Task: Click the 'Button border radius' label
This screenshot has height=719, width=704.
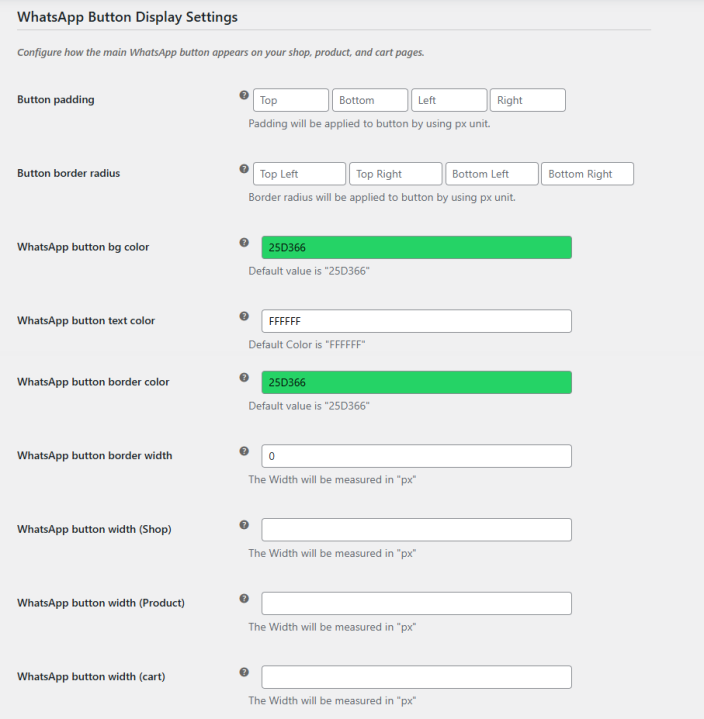Action: tap(69, 173)
